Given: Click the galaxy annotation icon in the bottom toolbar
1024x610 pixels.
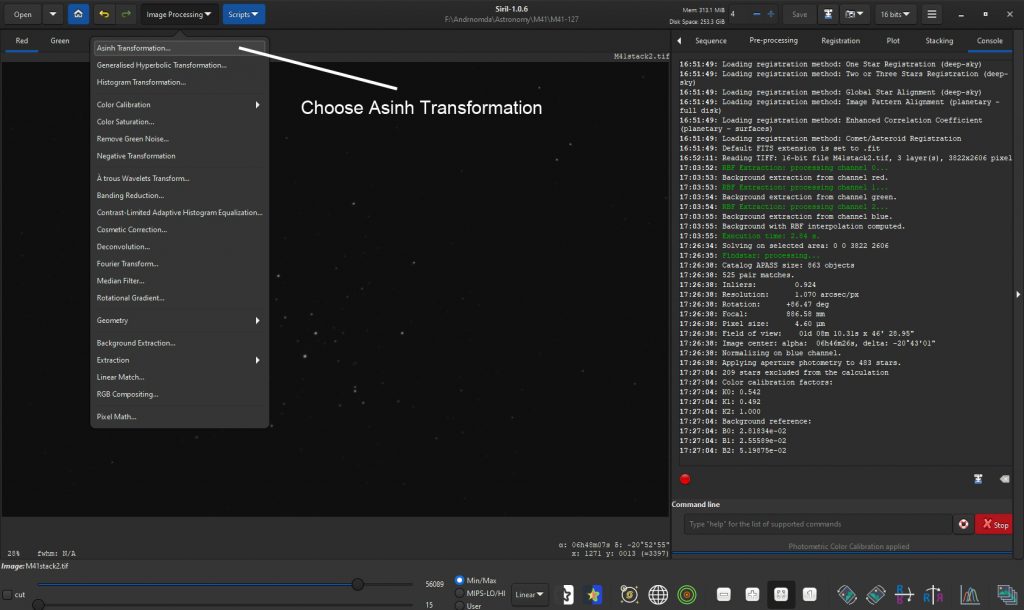Looking at the screenshot, I should click(x=629, y=594).
